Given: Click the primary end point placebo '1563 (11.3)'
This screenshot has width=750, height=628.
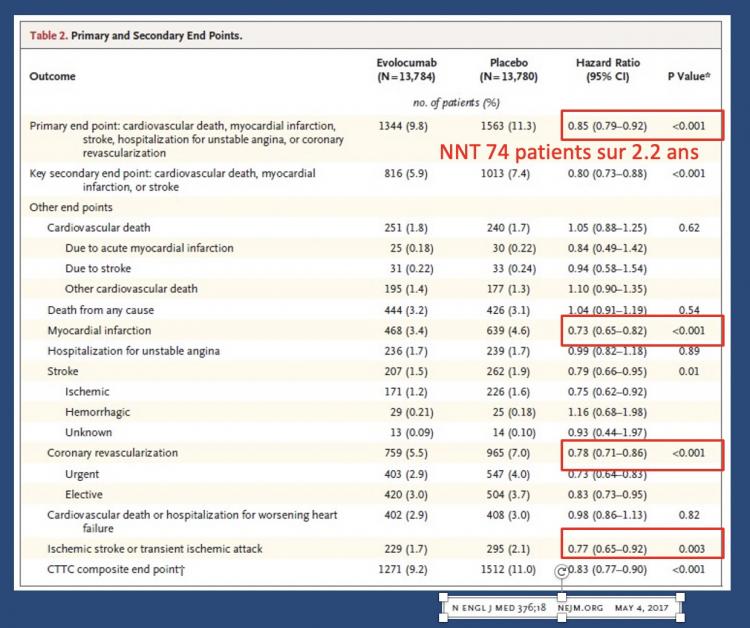Looking at the screenshot, I should [508, 126].
